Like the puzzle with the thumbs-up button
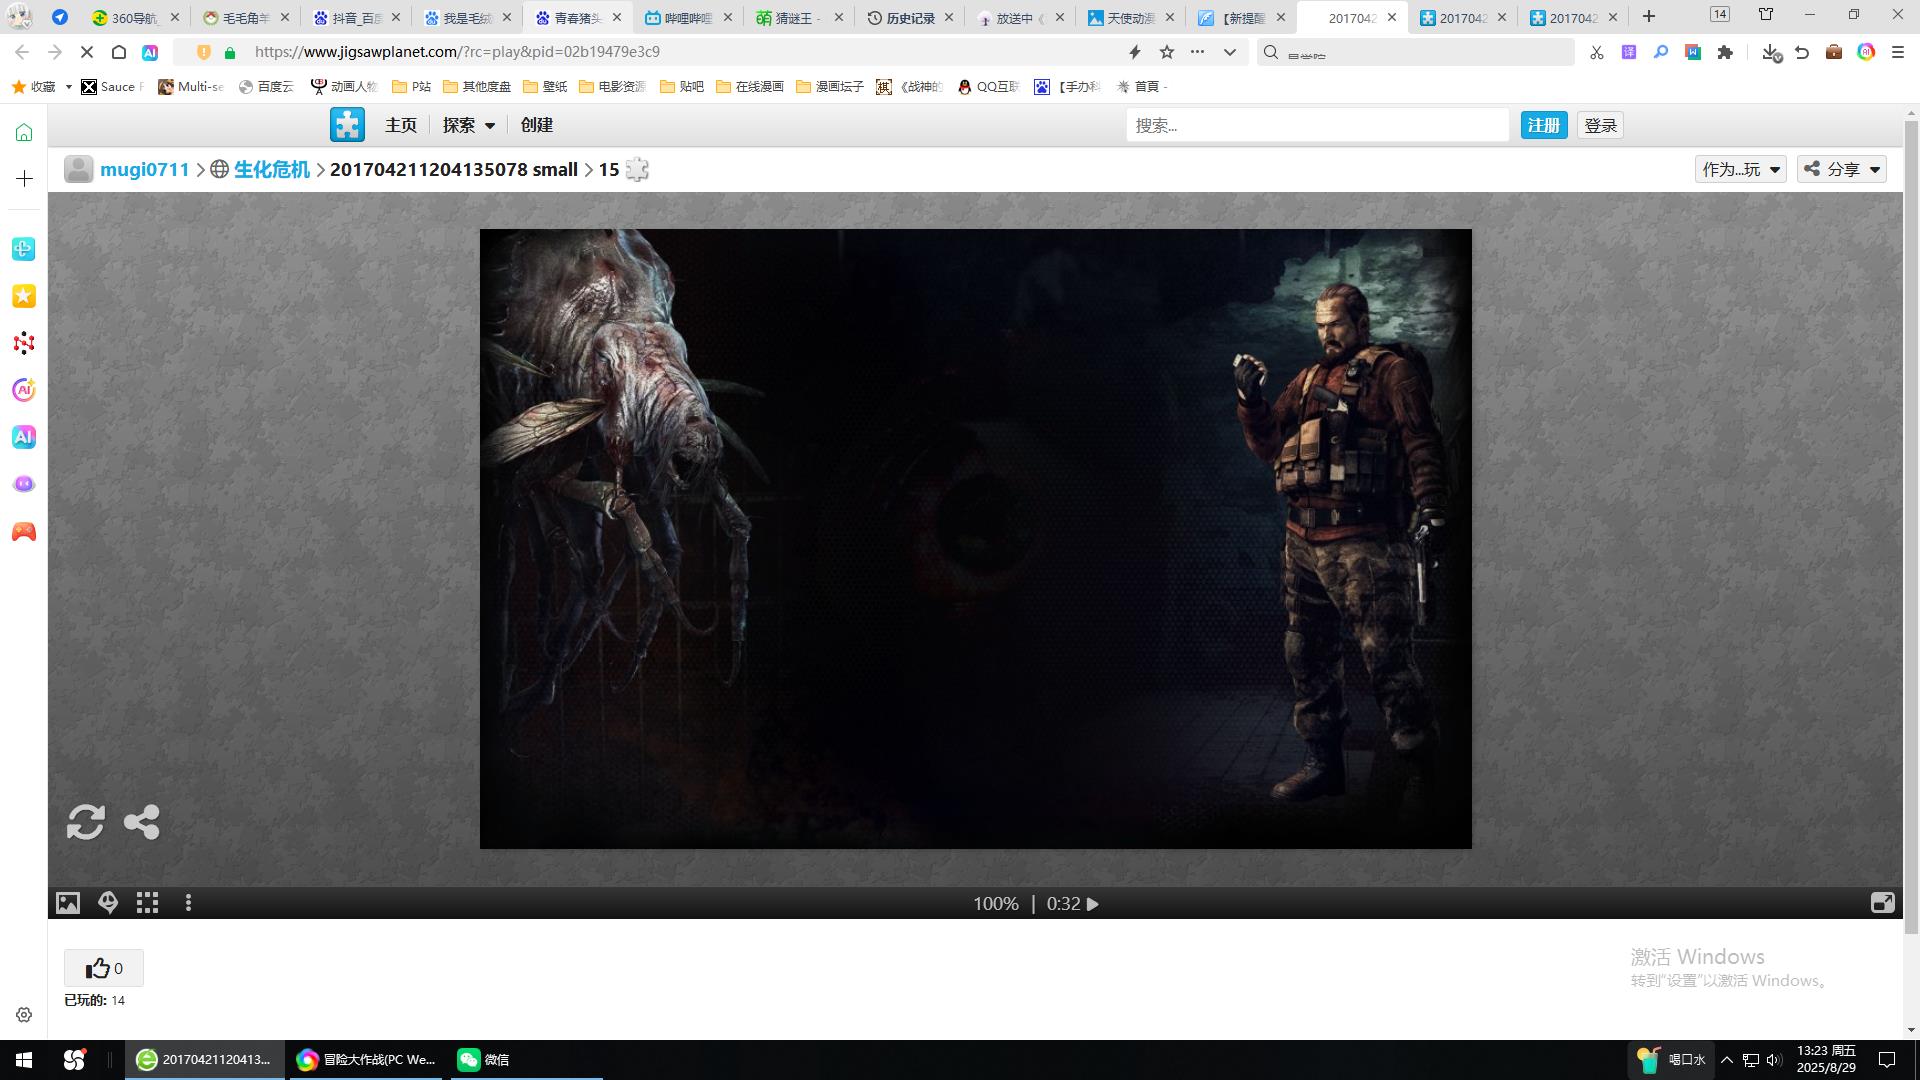Screen dimensions: 1920x1080 104,968
